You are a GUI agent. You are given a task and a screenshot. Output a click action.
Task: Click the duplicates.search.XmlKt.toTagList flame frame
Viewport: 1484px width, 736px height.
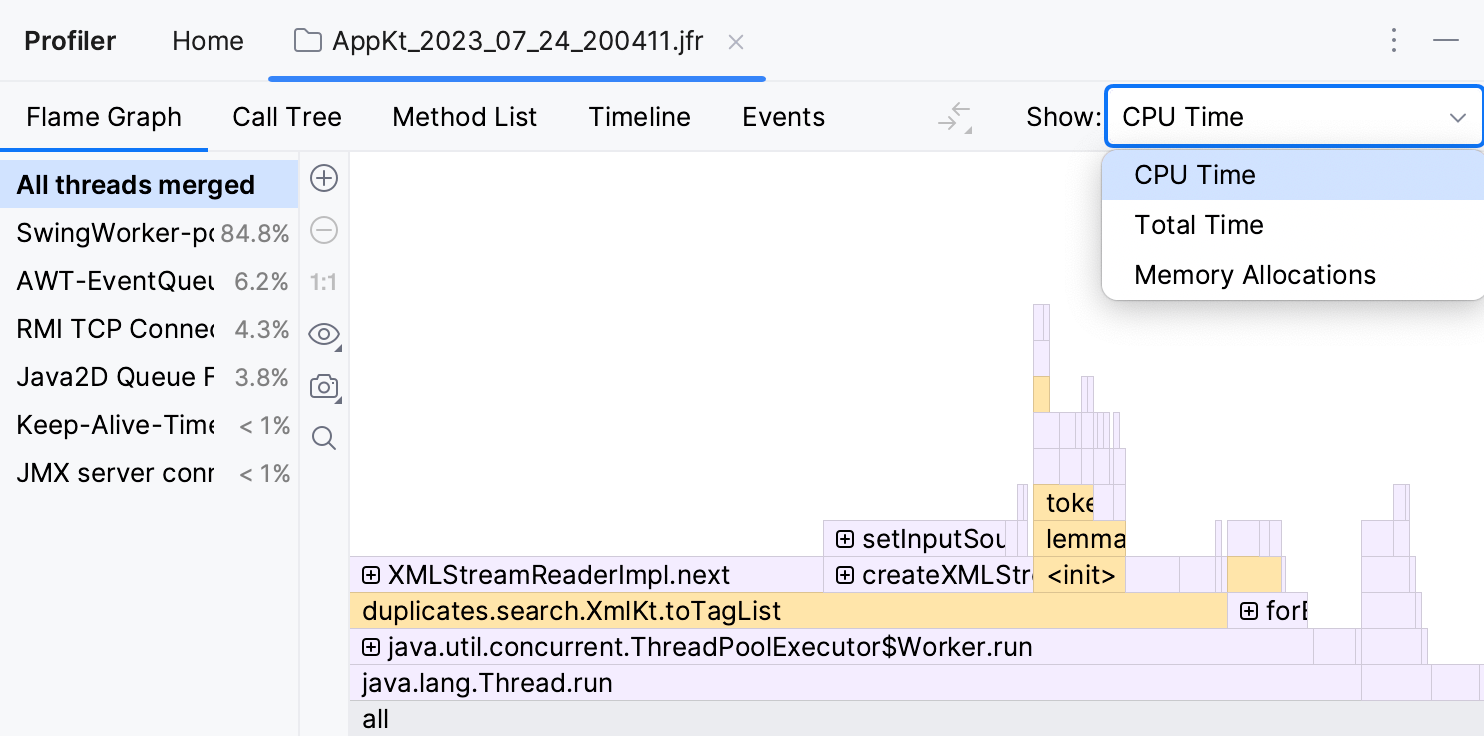tap(570, 611)
